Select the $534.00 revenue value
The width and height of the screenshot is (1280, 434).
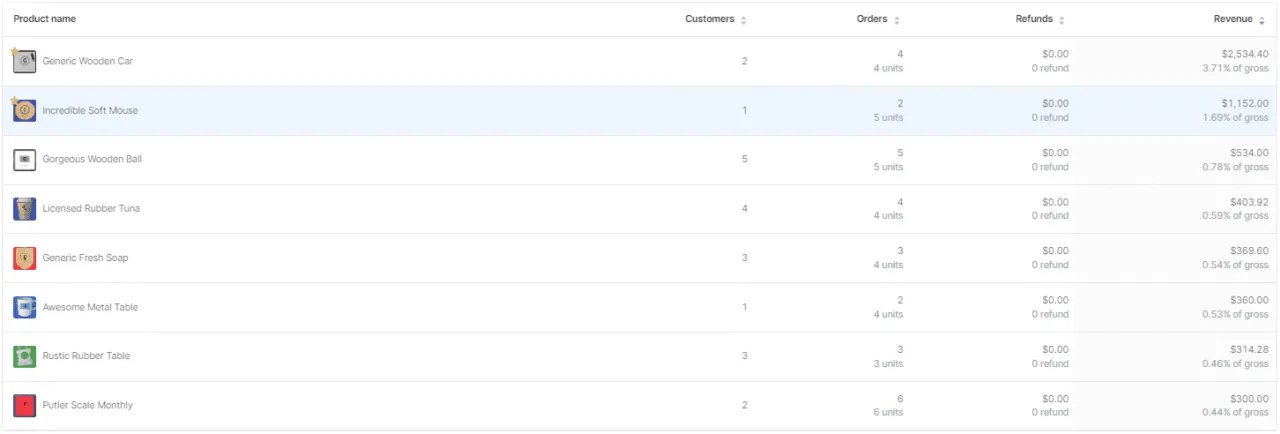point(1250,152)
